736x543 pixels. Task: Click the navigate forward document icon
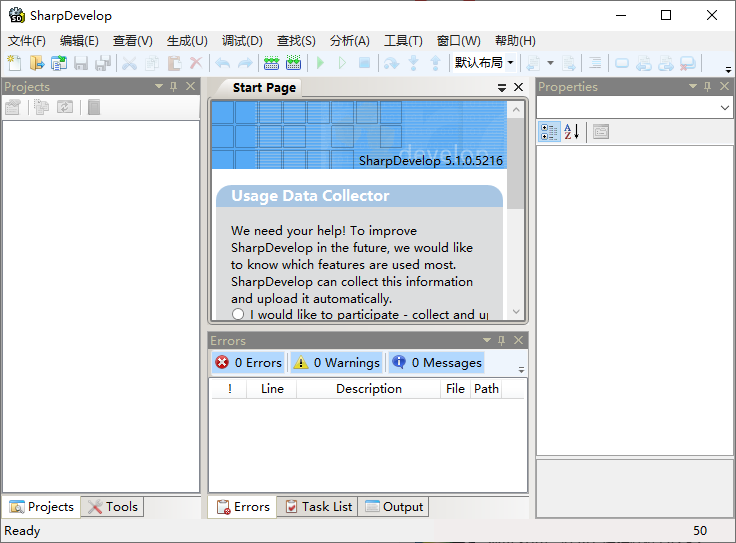pos(569,62)
